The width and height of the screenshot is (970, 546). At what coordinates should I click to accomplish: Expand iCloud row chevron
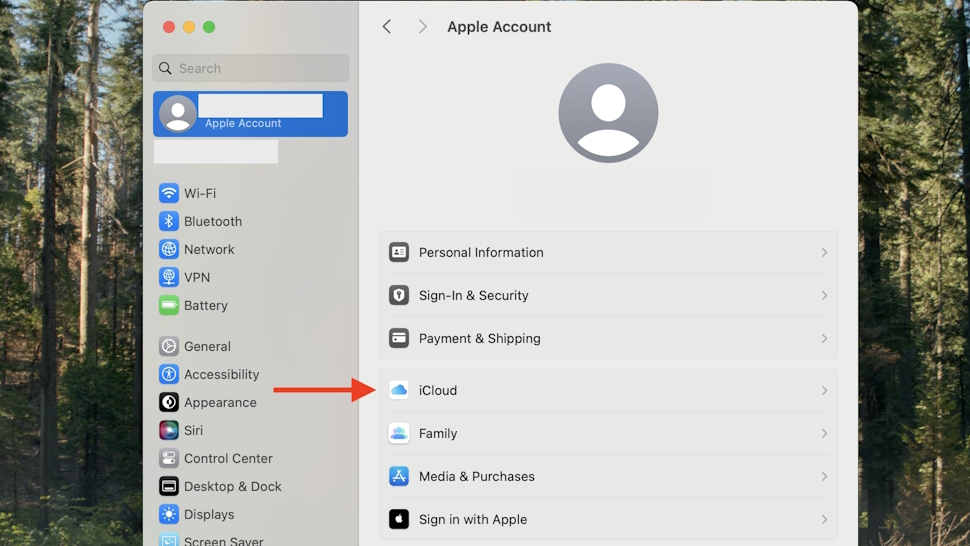point(824,390)
